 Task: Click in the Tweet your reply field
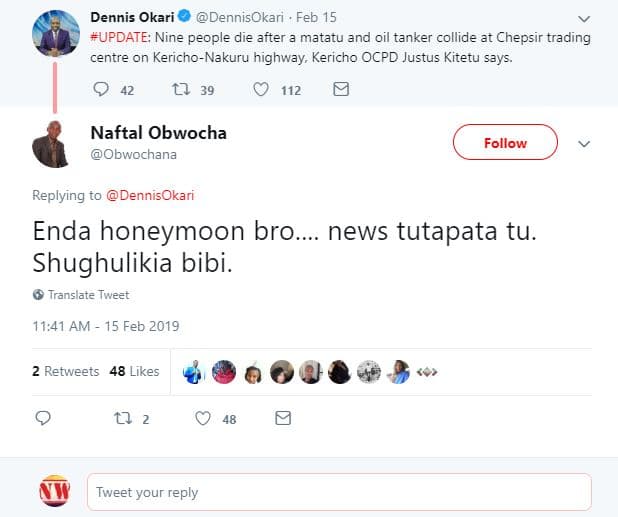340,492
